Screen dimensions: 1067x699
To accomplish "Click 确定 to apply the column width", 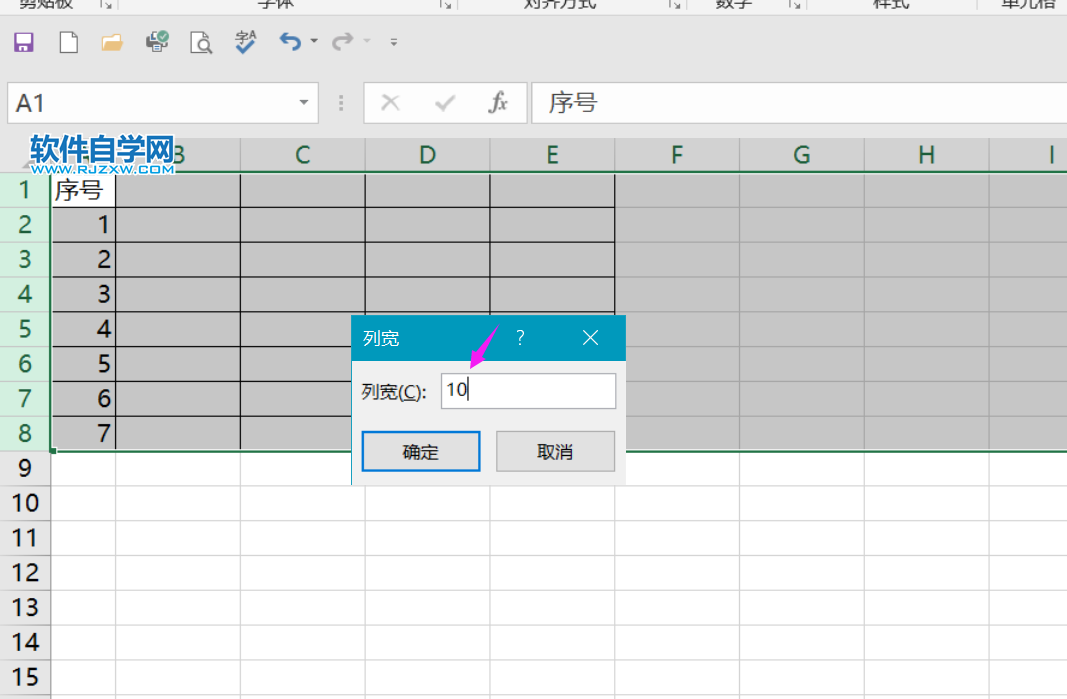I will [x=420, y=451].
